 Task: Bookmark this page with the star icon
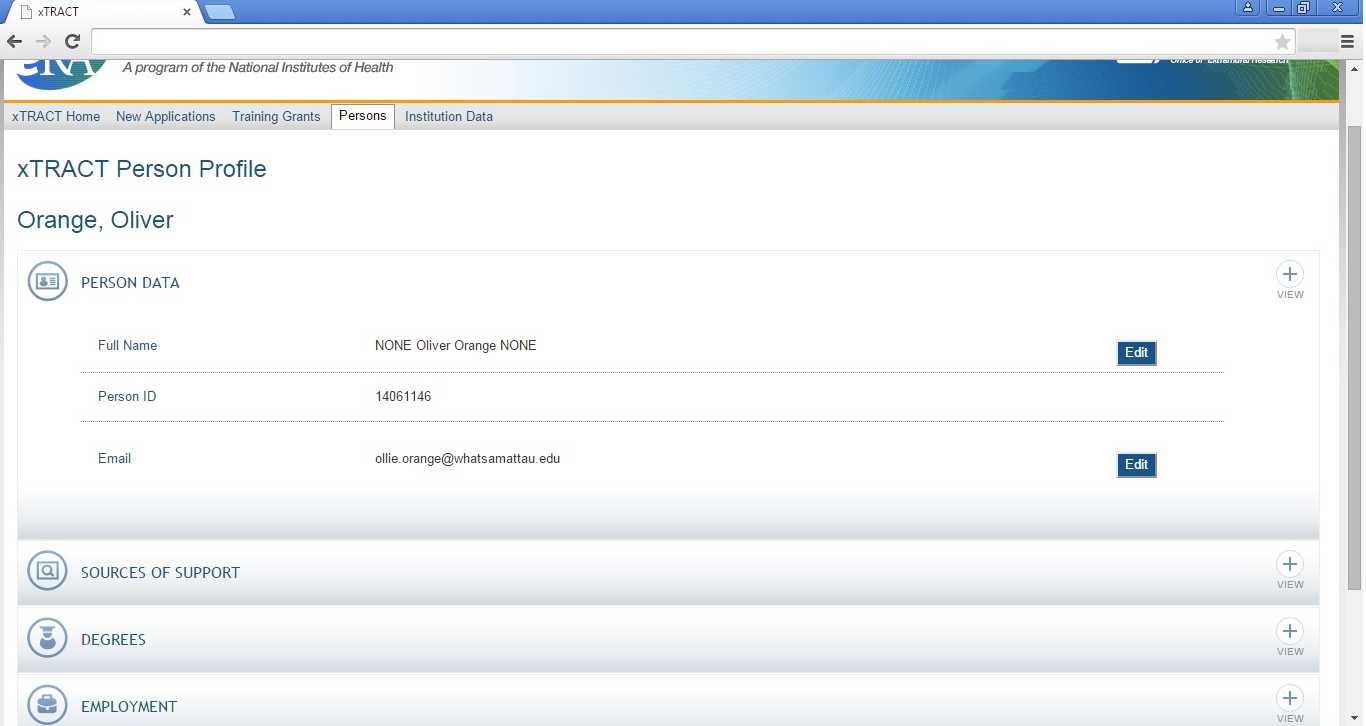tap(1282, 41)
